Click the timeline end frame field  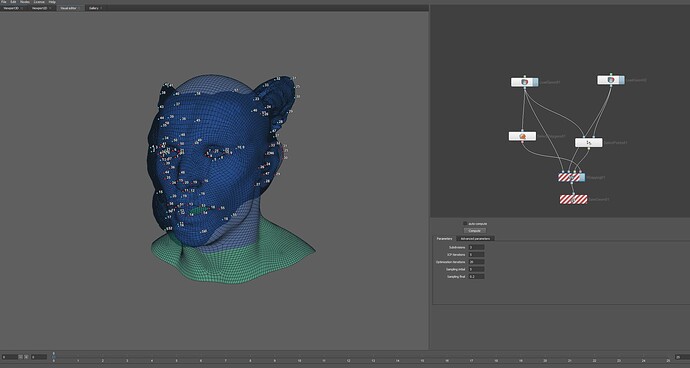click(x=682, y=357)
